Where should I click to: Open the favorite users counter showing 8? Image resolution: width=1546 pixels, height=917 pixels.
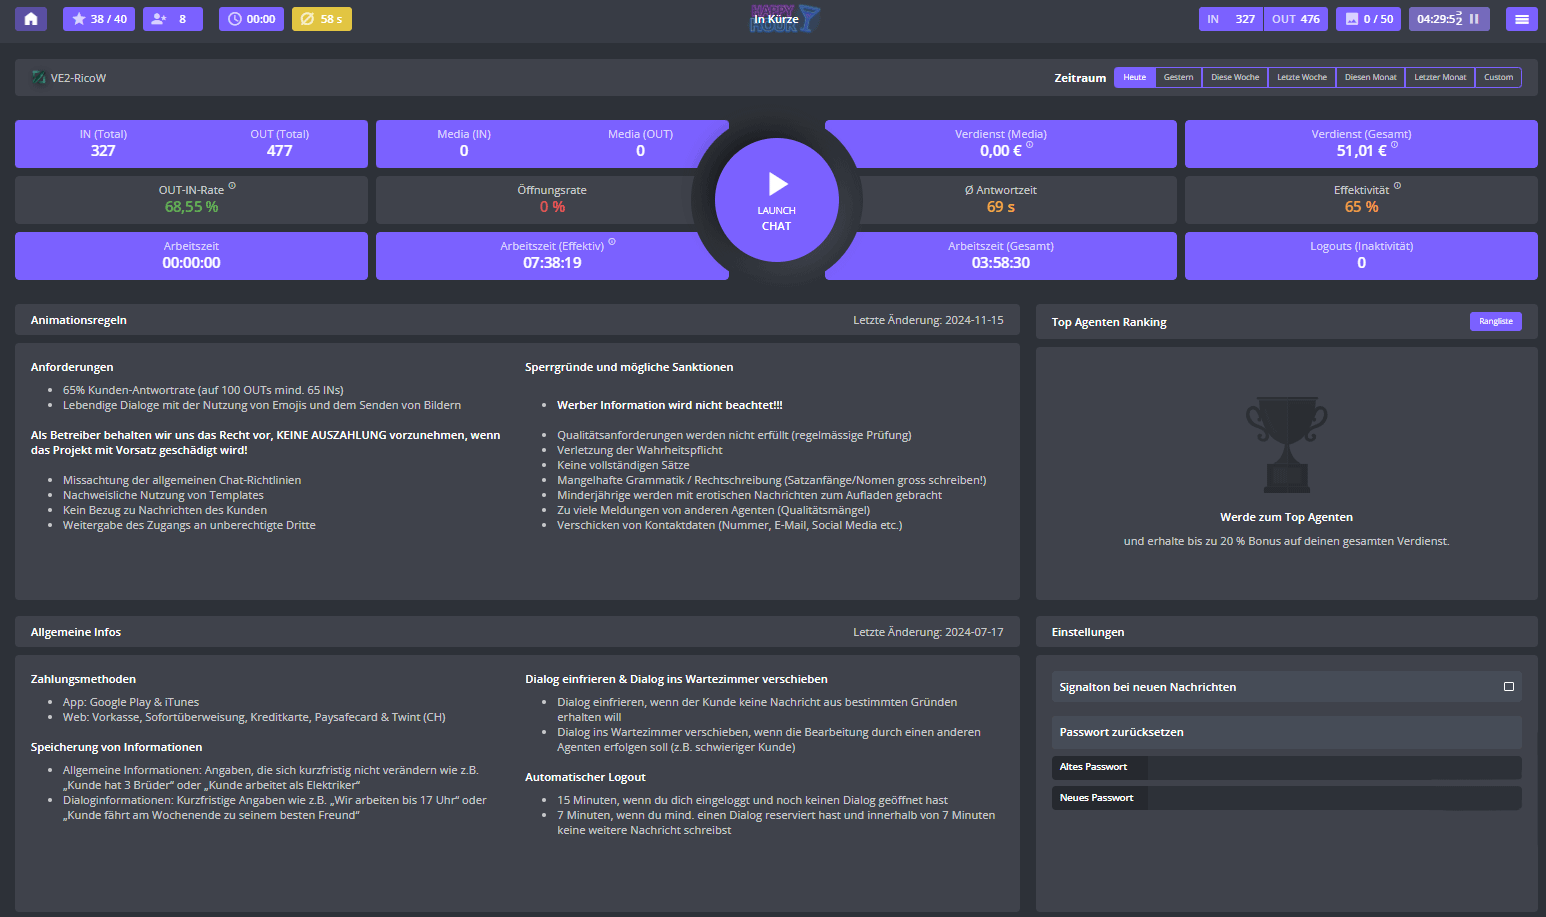tap(173, 19)
